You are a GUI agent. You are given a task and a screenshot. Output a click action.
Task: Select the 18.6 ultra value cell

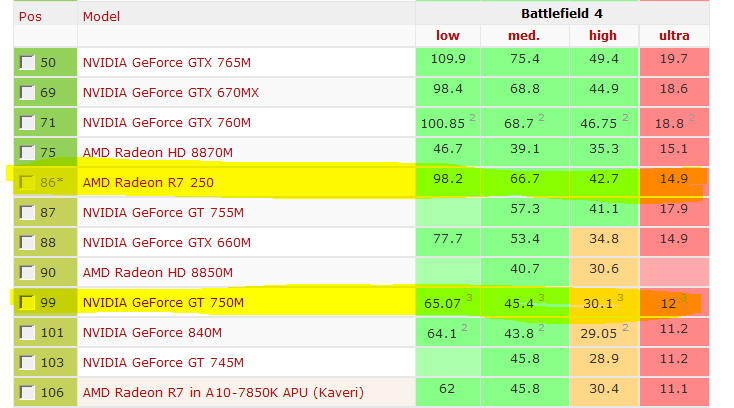tap(674, 92)
